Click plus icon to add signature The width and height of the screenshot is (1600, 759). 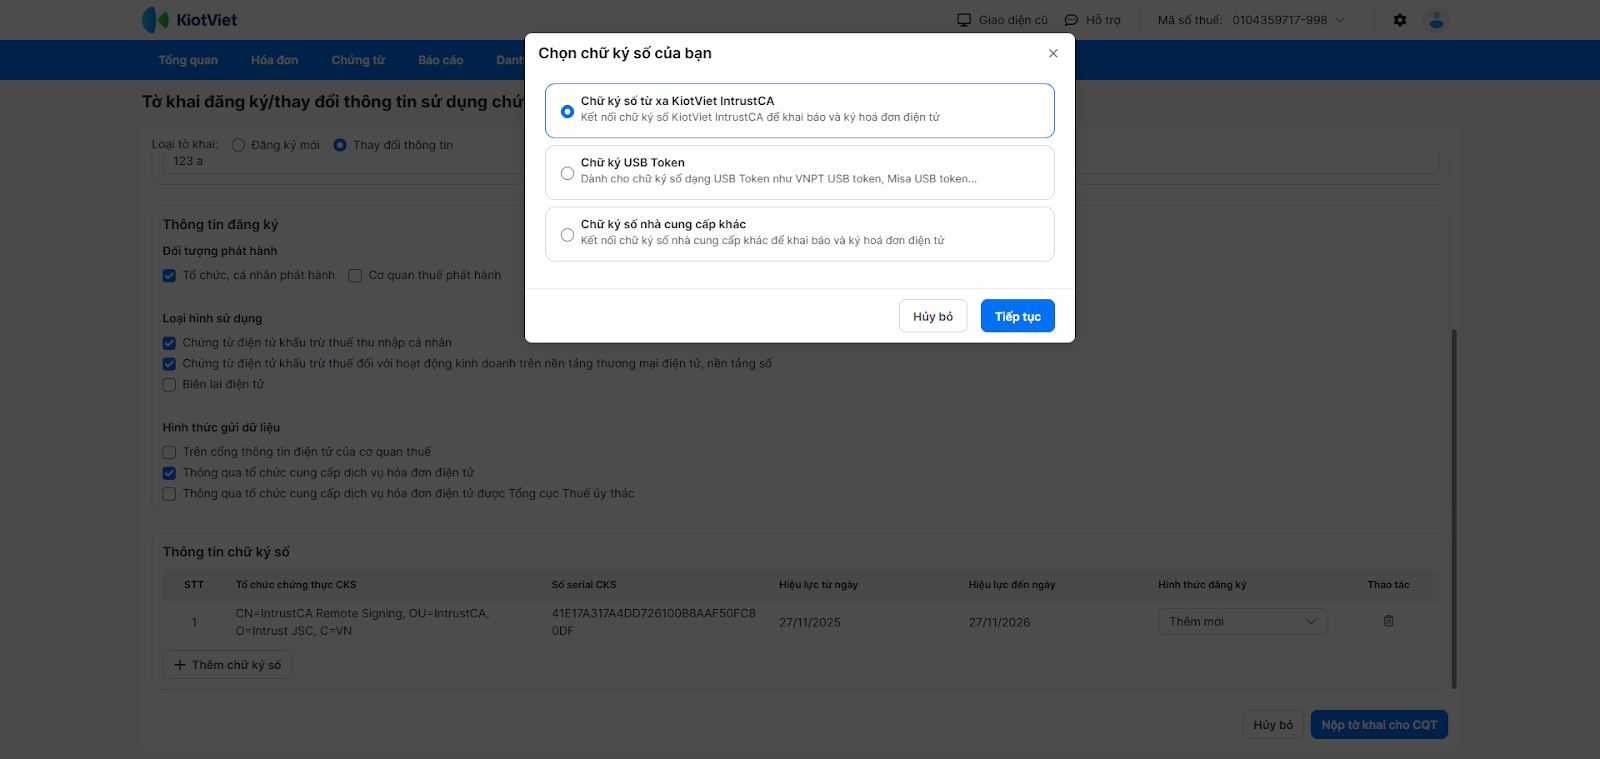[x=180, y=665]
